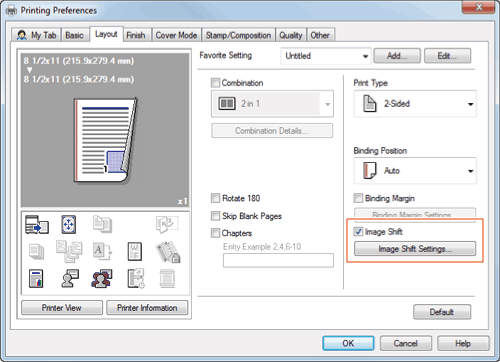The height and width of the screenshot is (362, 500).
Task: Open the Favorite Setting Untitled dropdown
Action: [x=326, y=56]
